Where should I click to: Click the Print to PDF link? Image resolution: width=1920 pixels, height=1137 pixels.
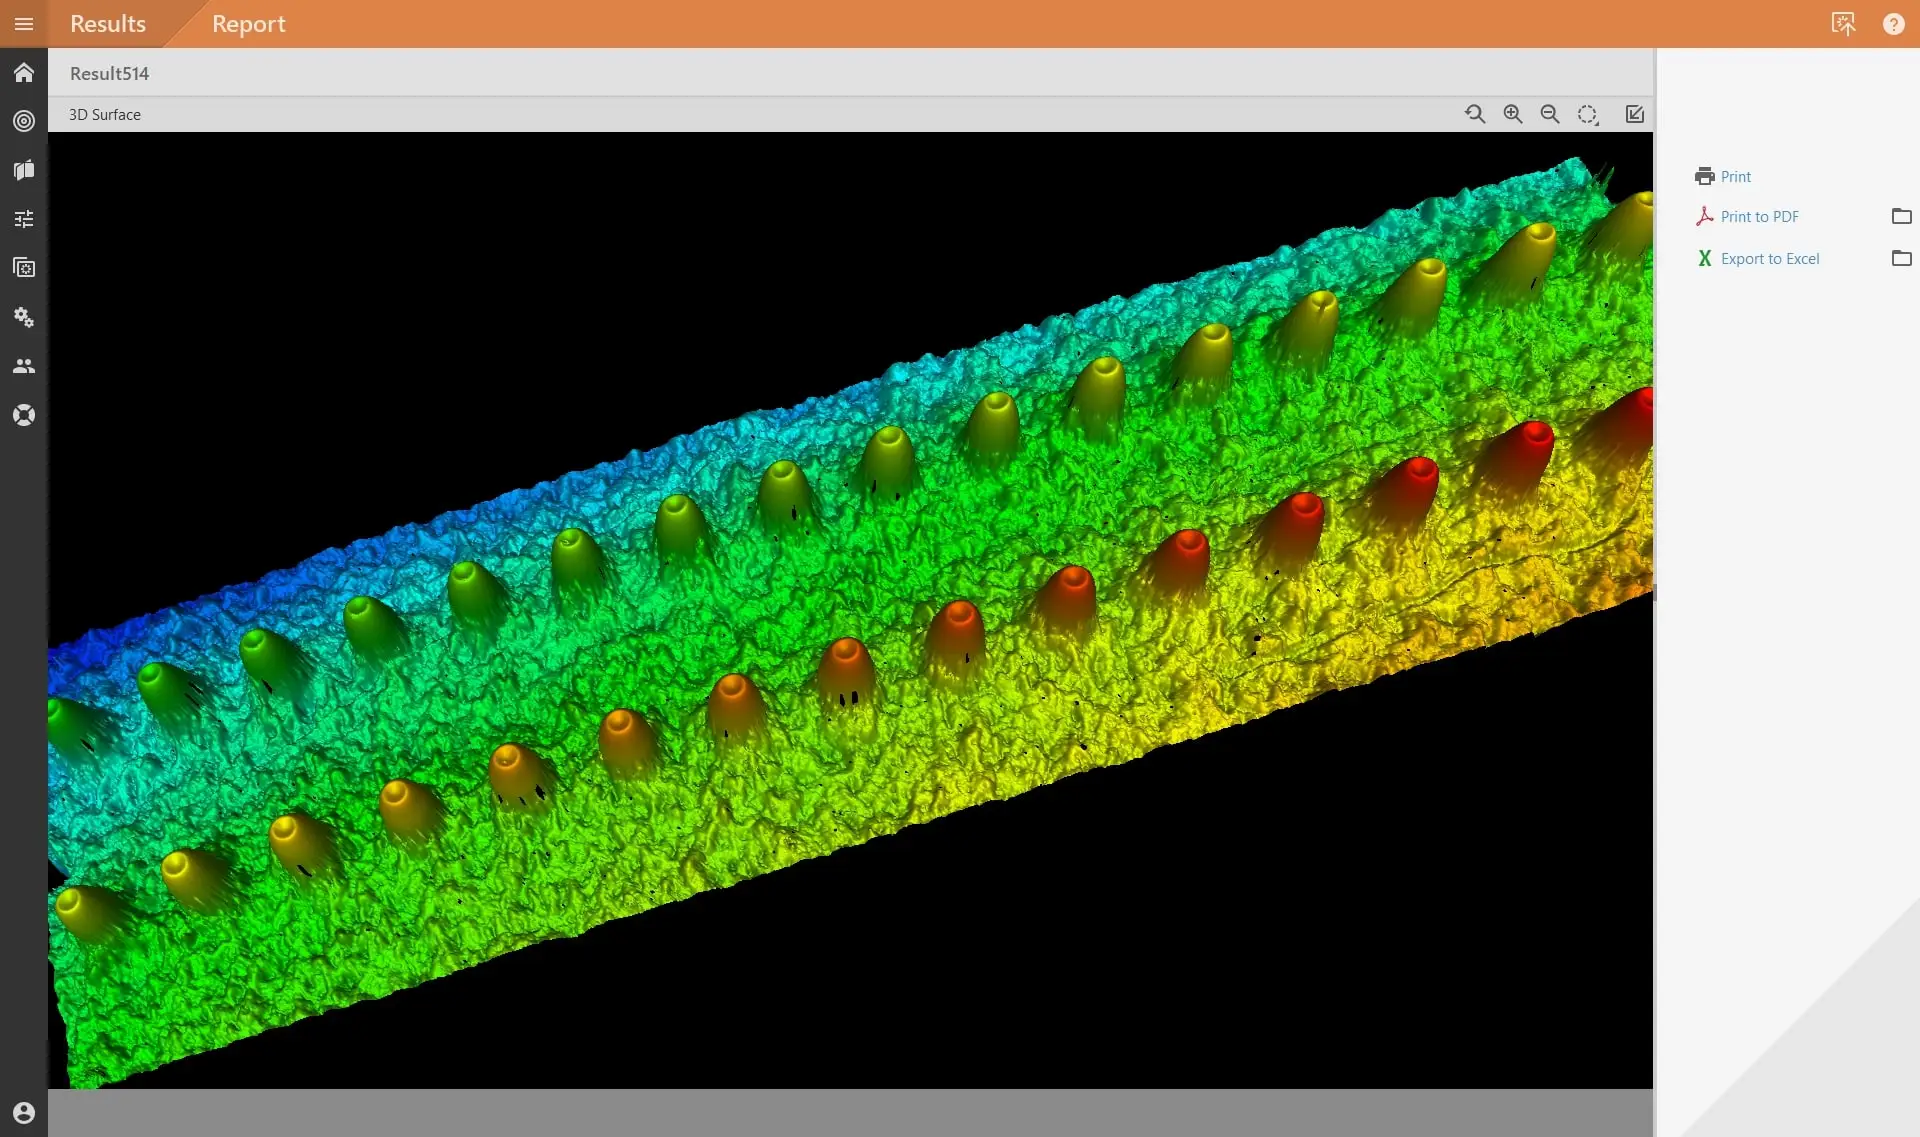[1760, 215]
